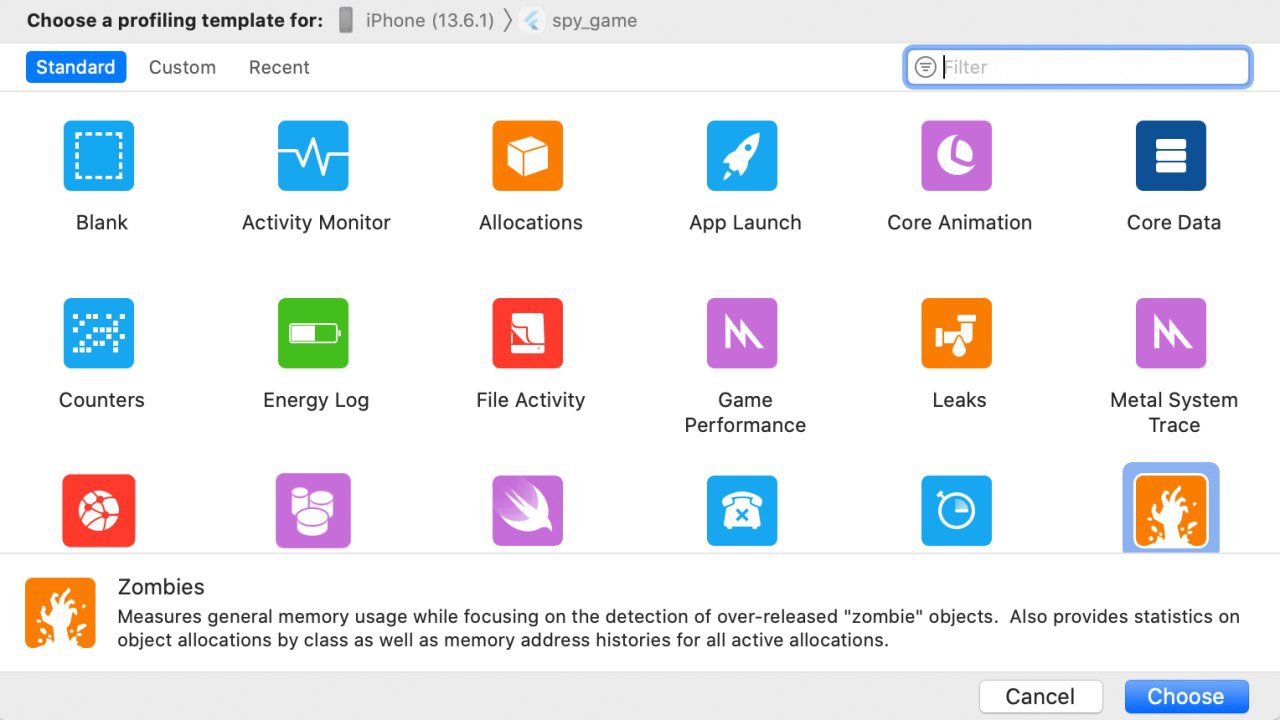This screenshot has width=1280, height=720.
Task: Select the Core Animation template
Action: (957, 156)
